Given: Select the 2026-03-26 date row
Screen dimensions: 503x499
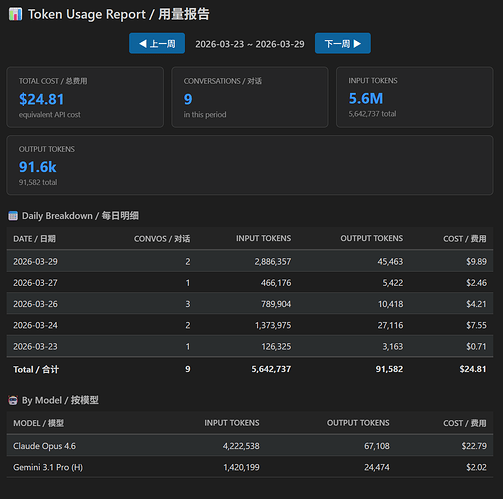Looking at the screenshot, I should [x=250, y=304].
